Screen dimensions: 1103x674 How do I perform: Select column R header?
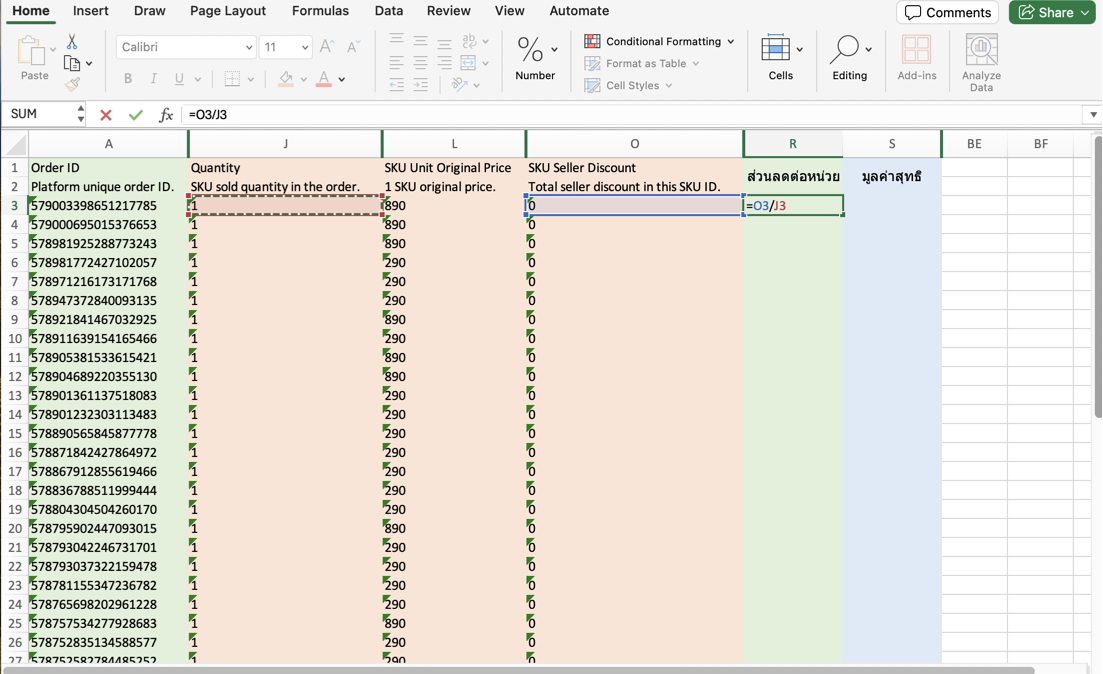pos(793,144)
